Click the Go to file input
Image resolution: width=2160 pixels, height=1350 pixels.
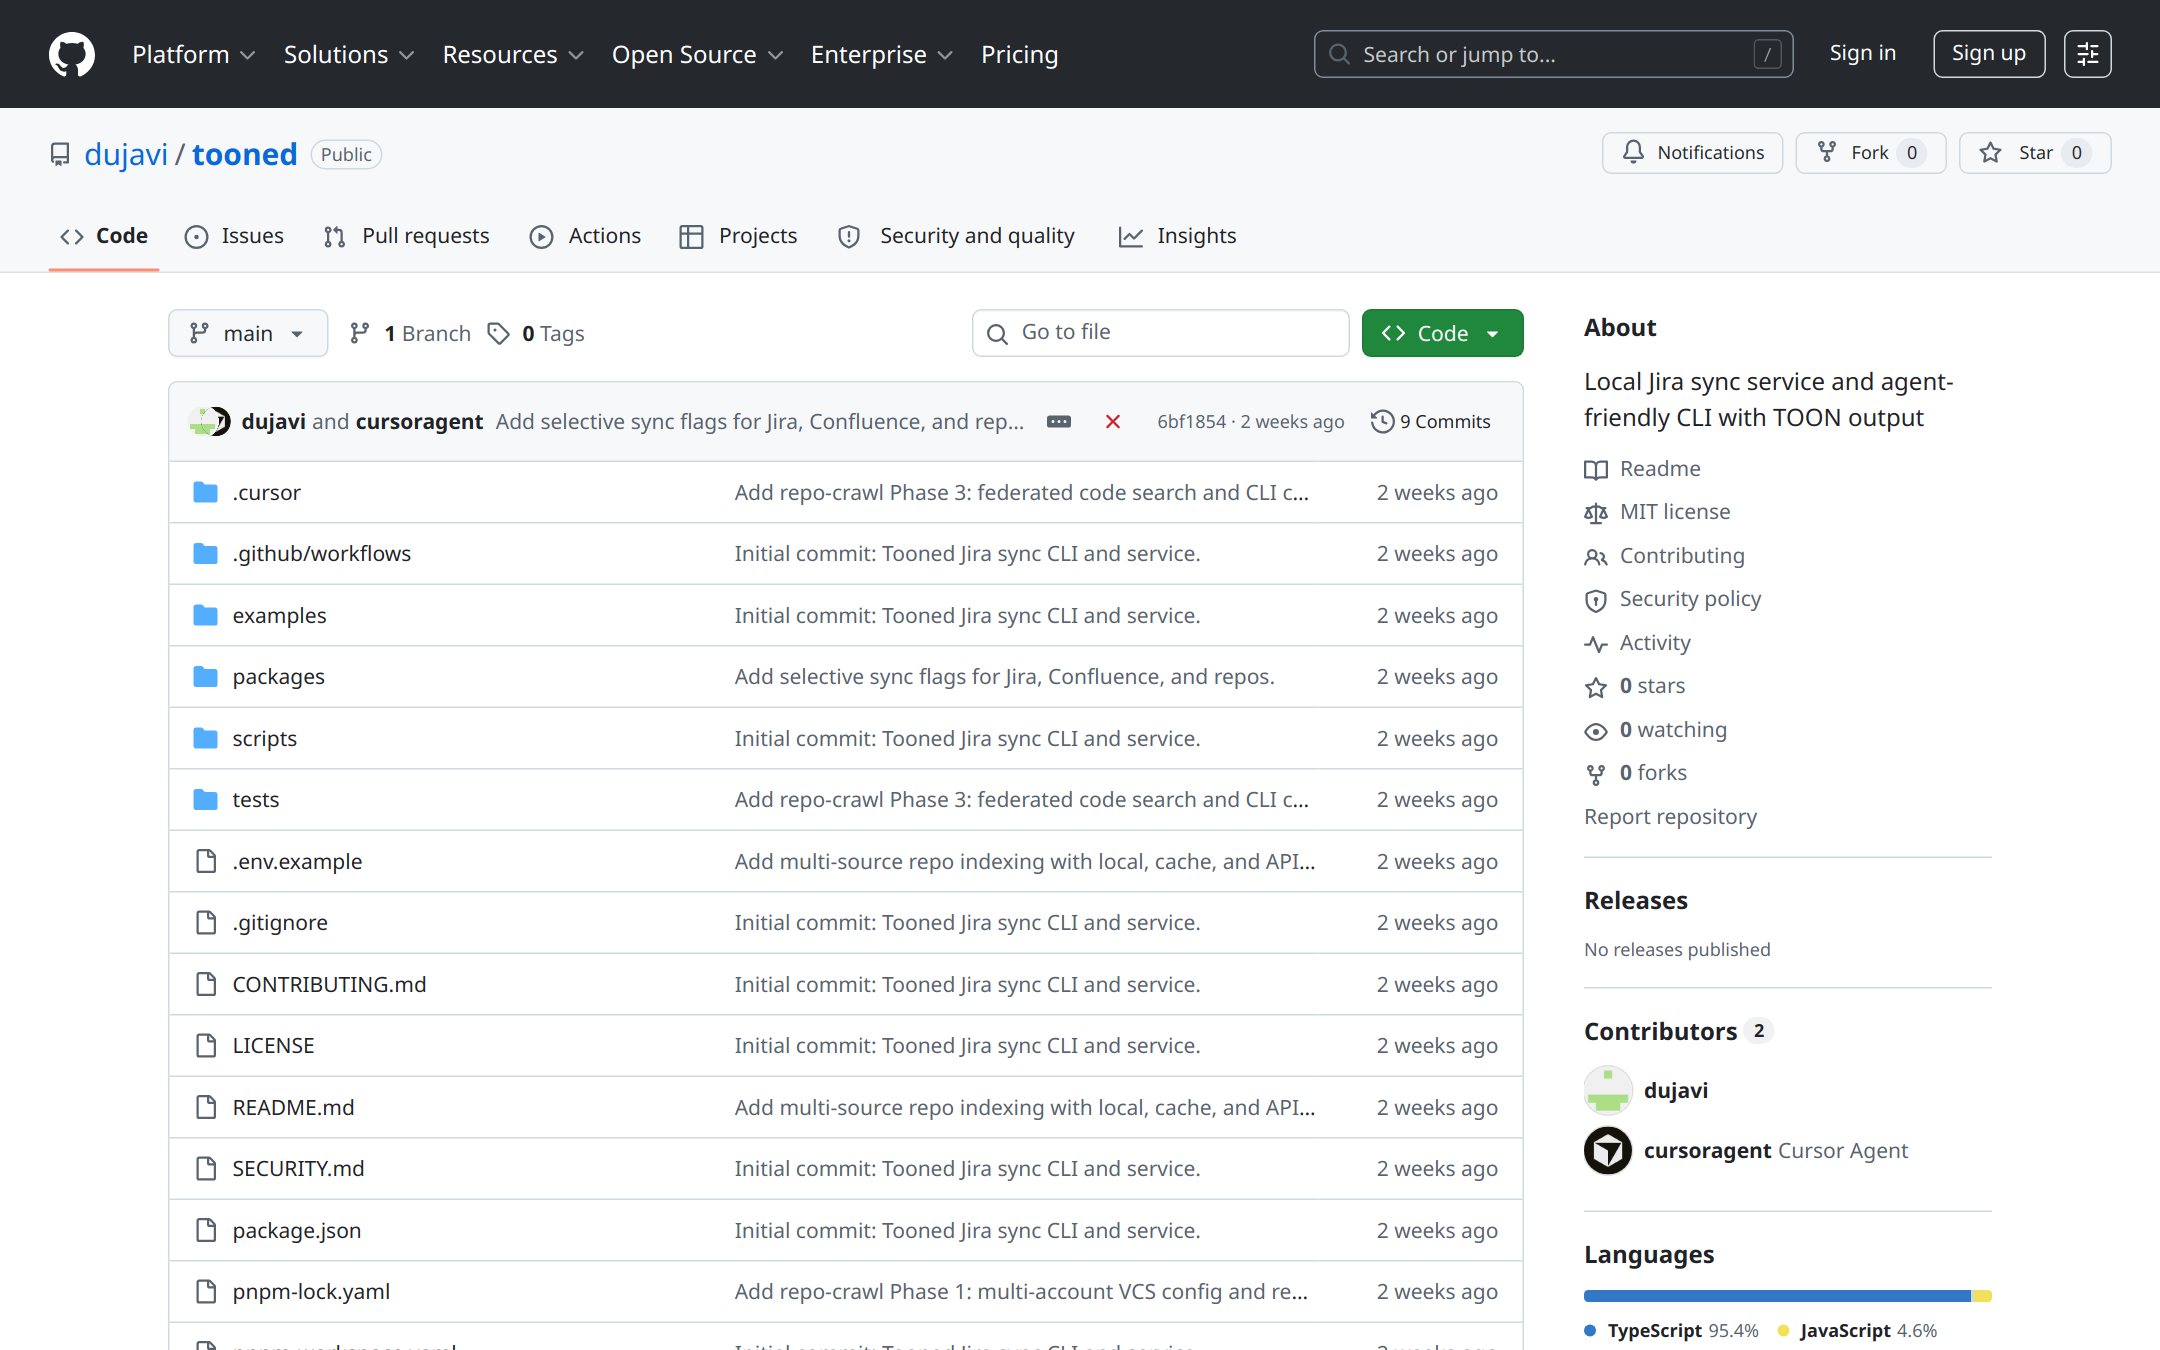tap(1160, 333)
